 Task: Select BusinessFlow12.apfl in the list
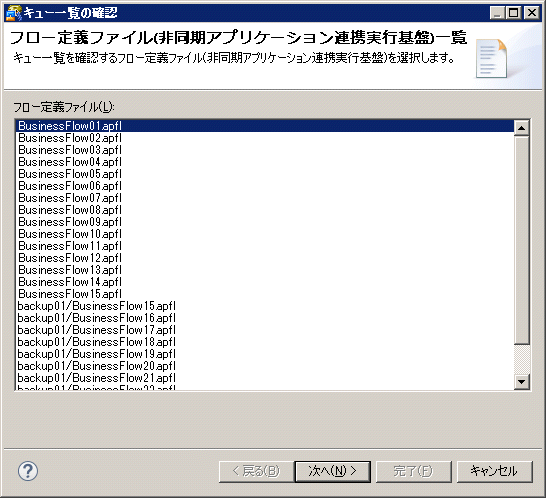(265, 258)
